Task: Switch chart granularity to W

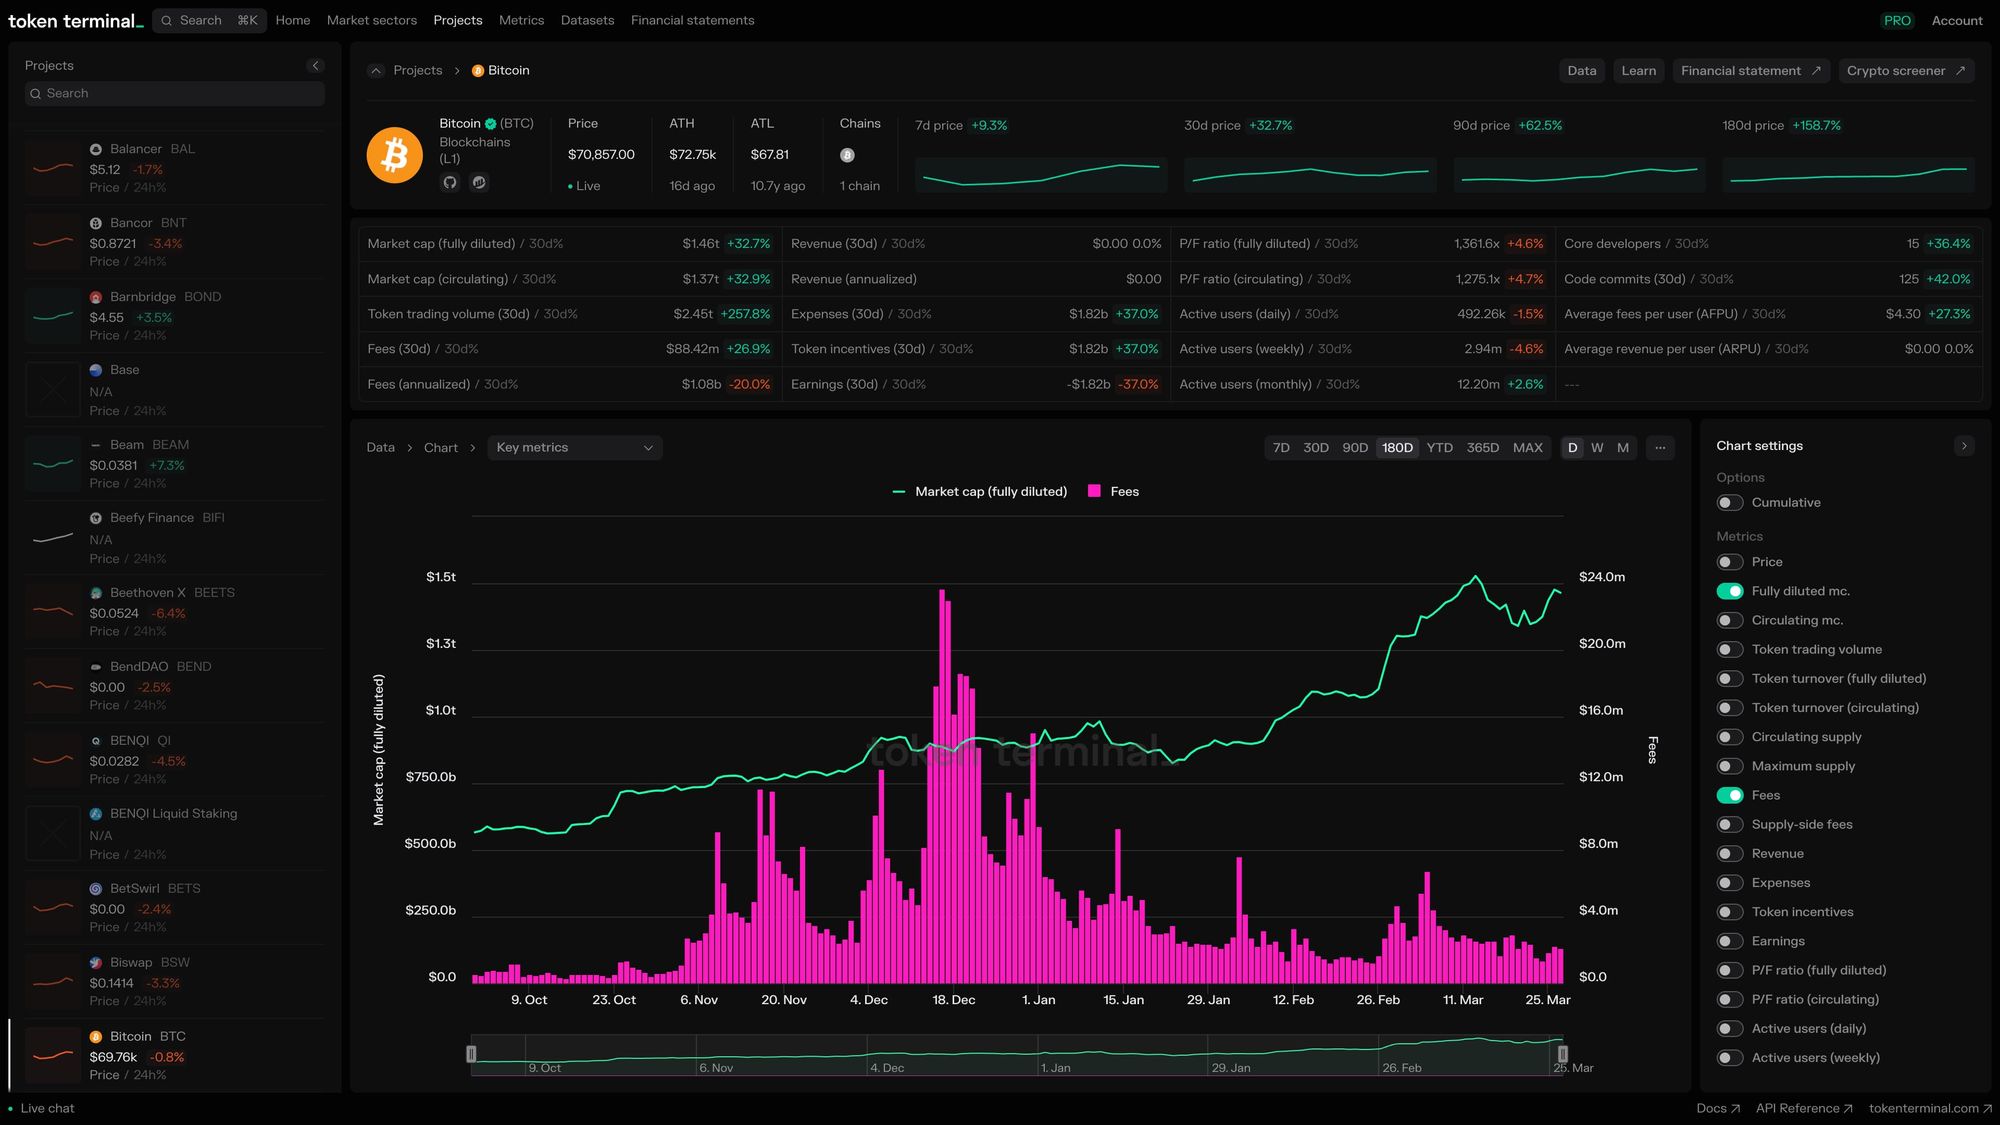Action: (x=1597, y=448)
